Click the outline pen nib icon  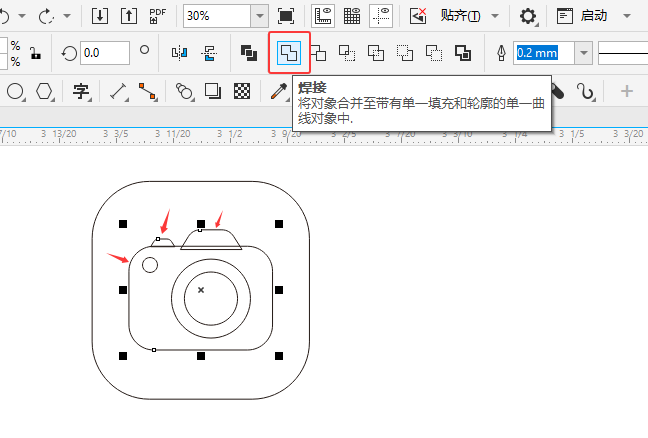click(501, 53)
